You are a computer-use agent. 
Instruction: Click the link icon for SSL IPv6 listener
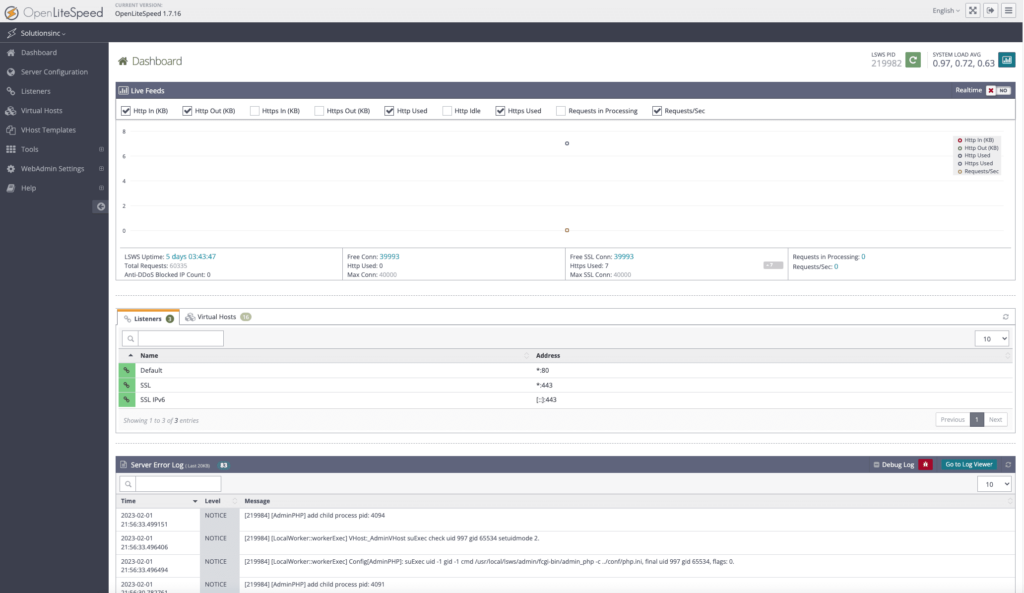point(127,400)
